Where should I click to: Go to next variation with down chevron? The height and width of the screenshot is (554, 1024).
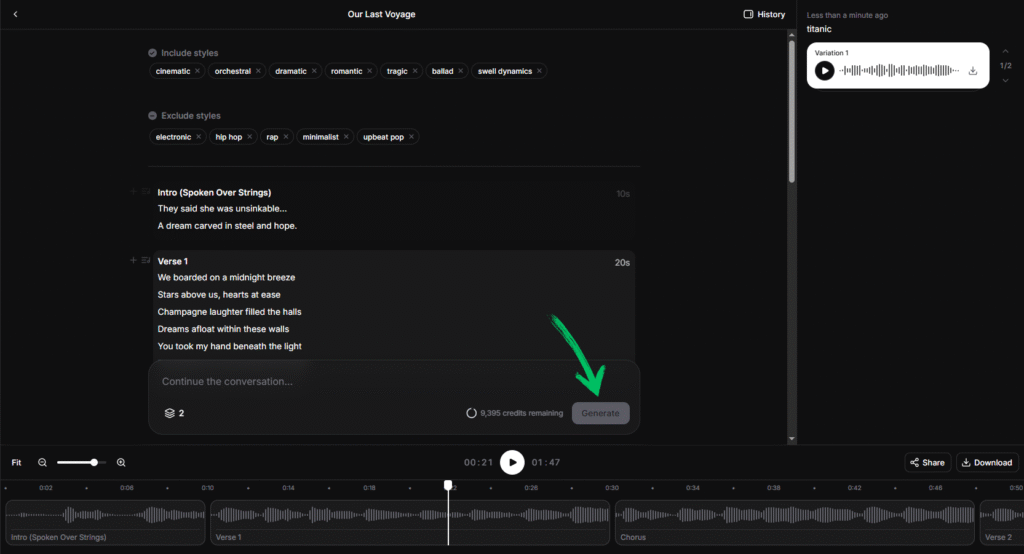tap(1005, 80)
